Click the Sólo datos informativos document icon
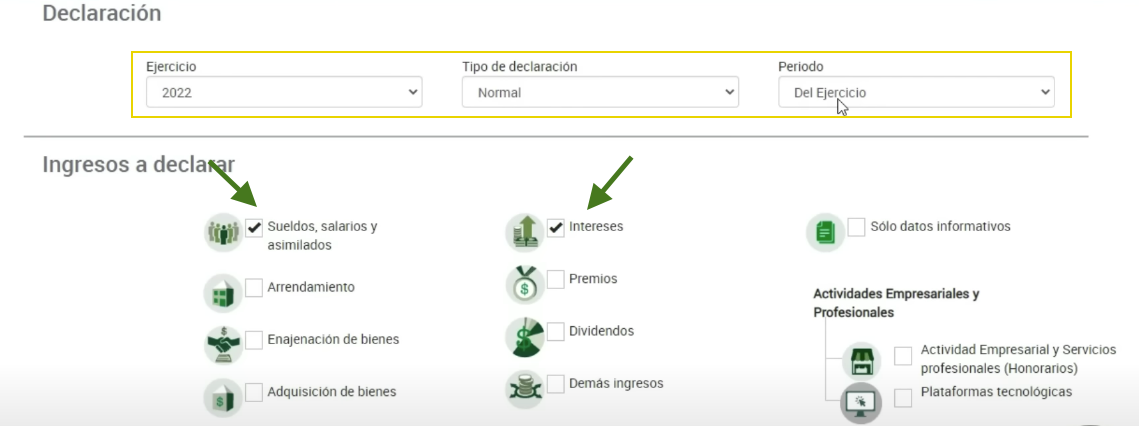 [x=826, y=233]
